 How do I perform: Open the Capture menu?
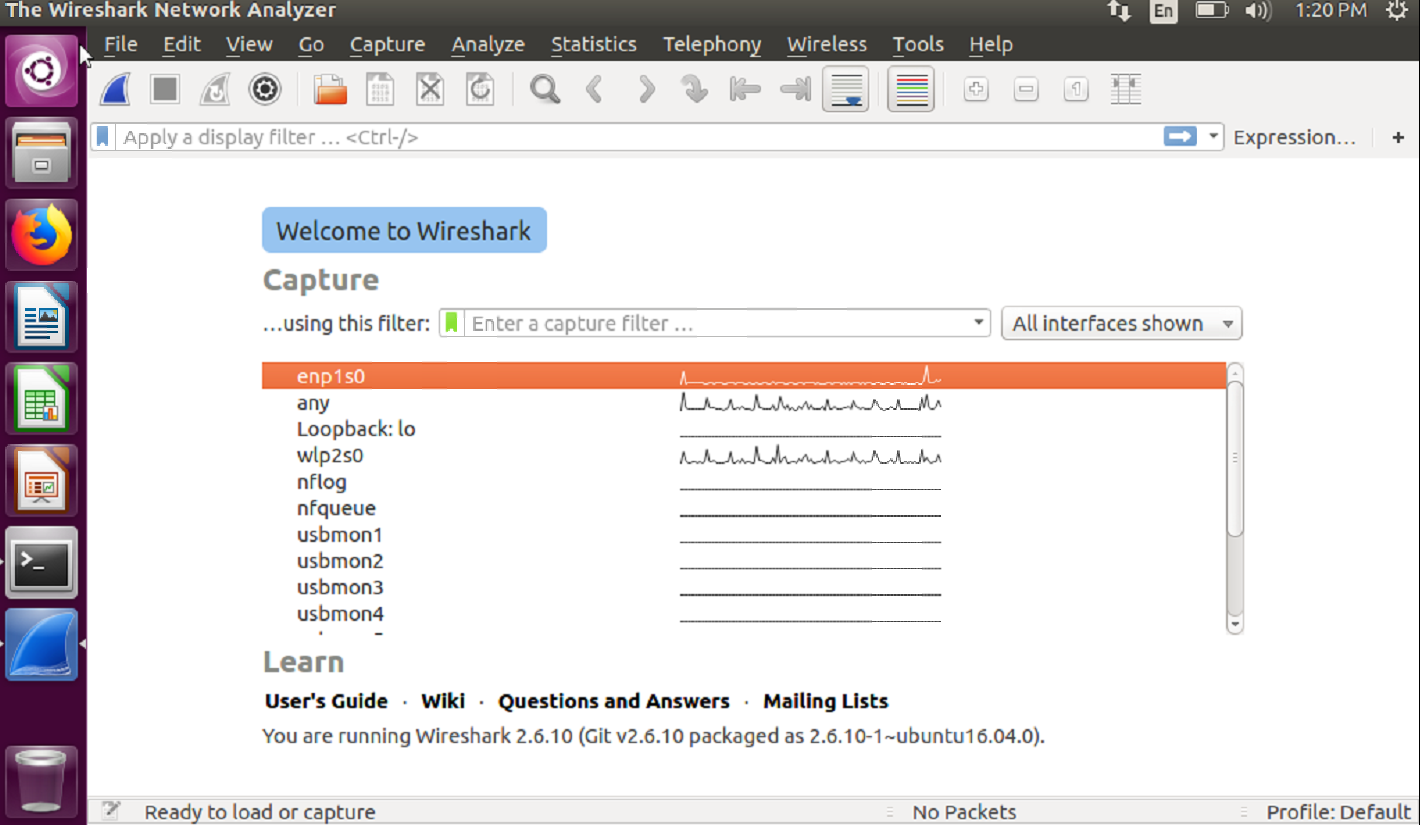point(387,44)
